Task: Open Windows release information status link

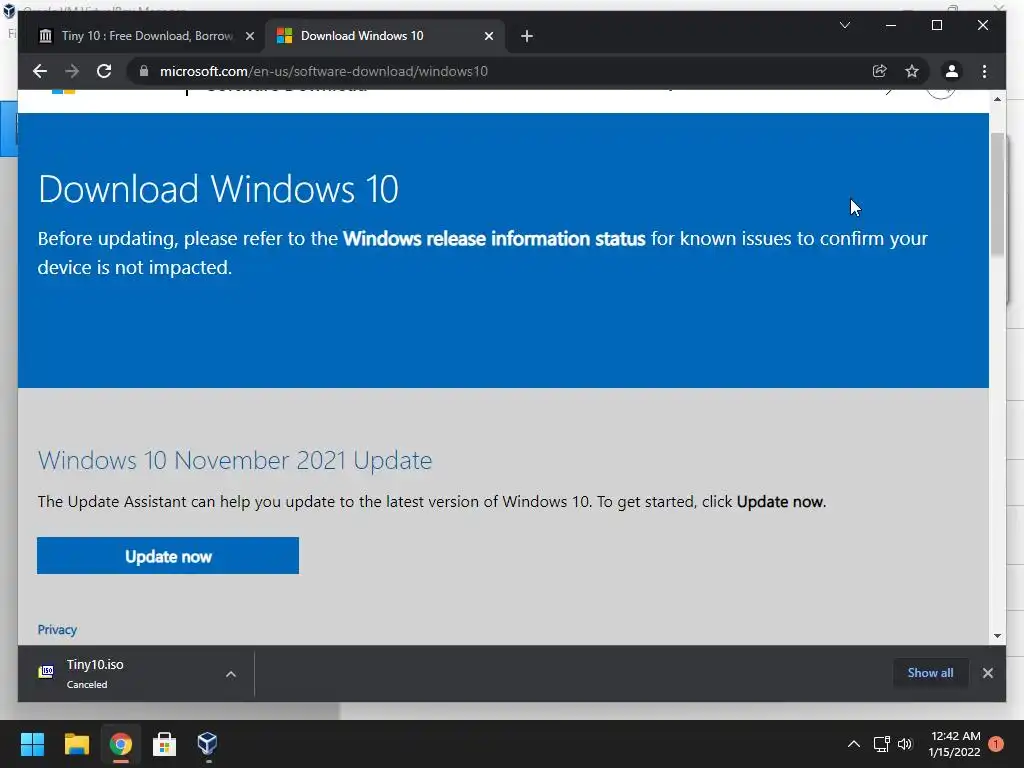Action: (494, 238)
